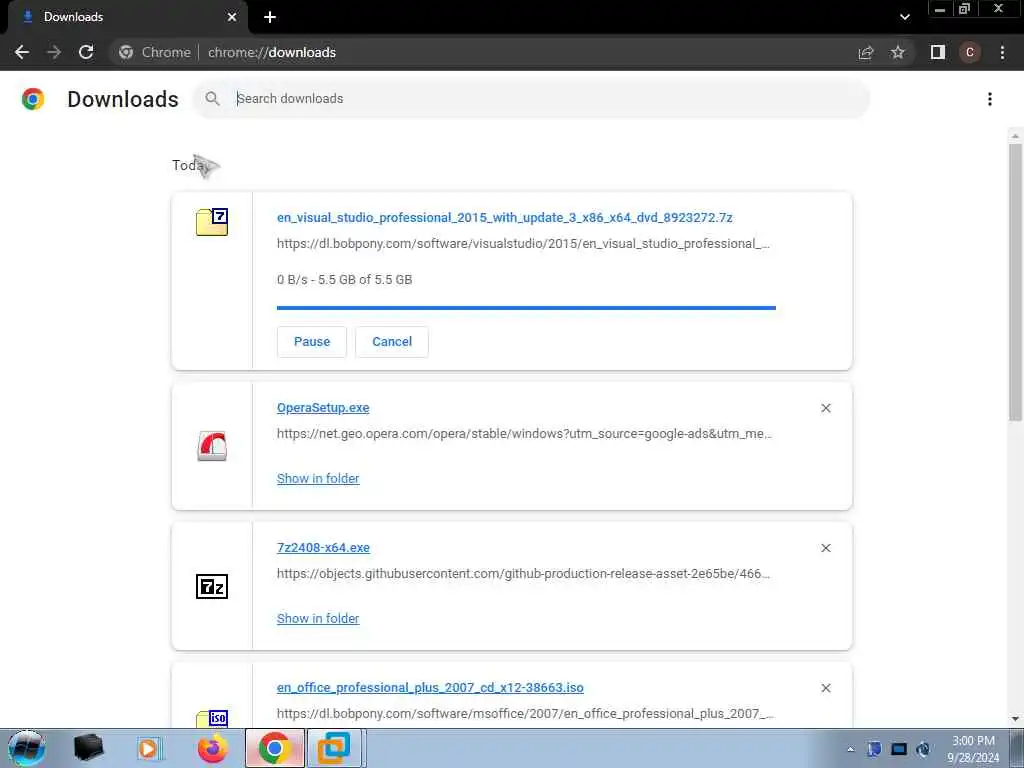Select the Downloads tab

point(127,17)
